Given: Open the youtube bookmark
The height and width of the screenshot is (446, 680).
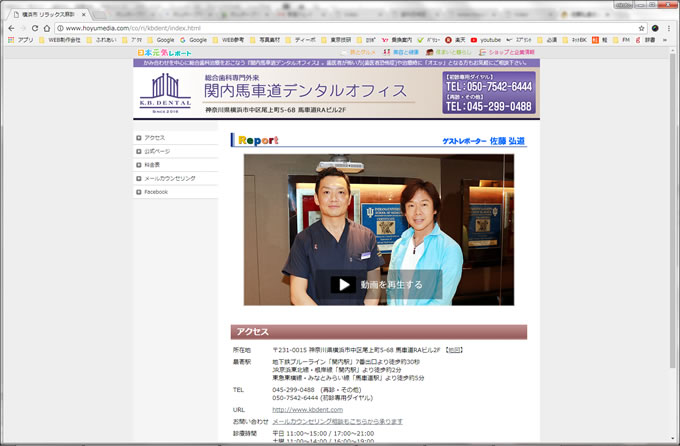Looking at the screenshot, I should coord(485,40).
